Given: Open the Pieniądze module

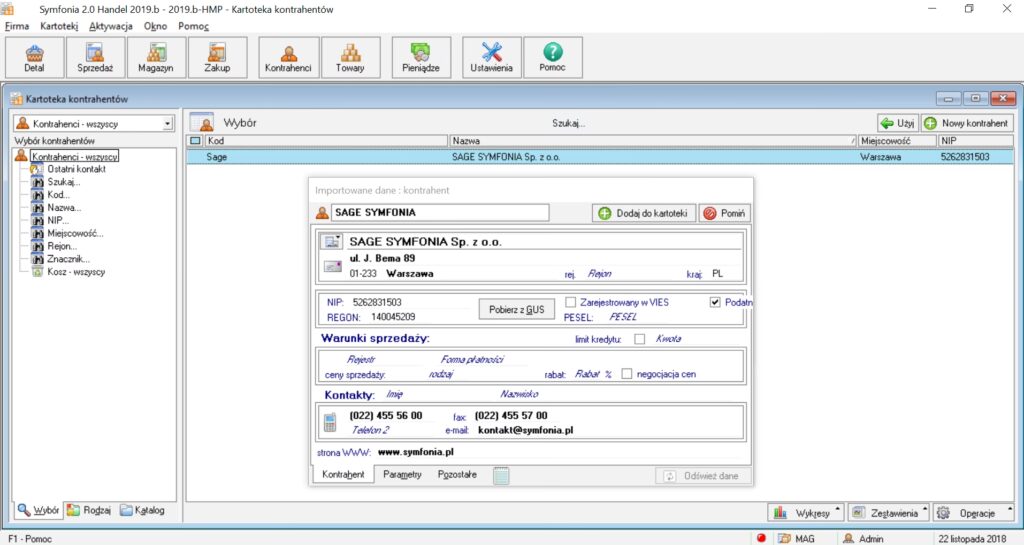Looking at the screenshot, I should pyautogui.click(x=422, y=58).
